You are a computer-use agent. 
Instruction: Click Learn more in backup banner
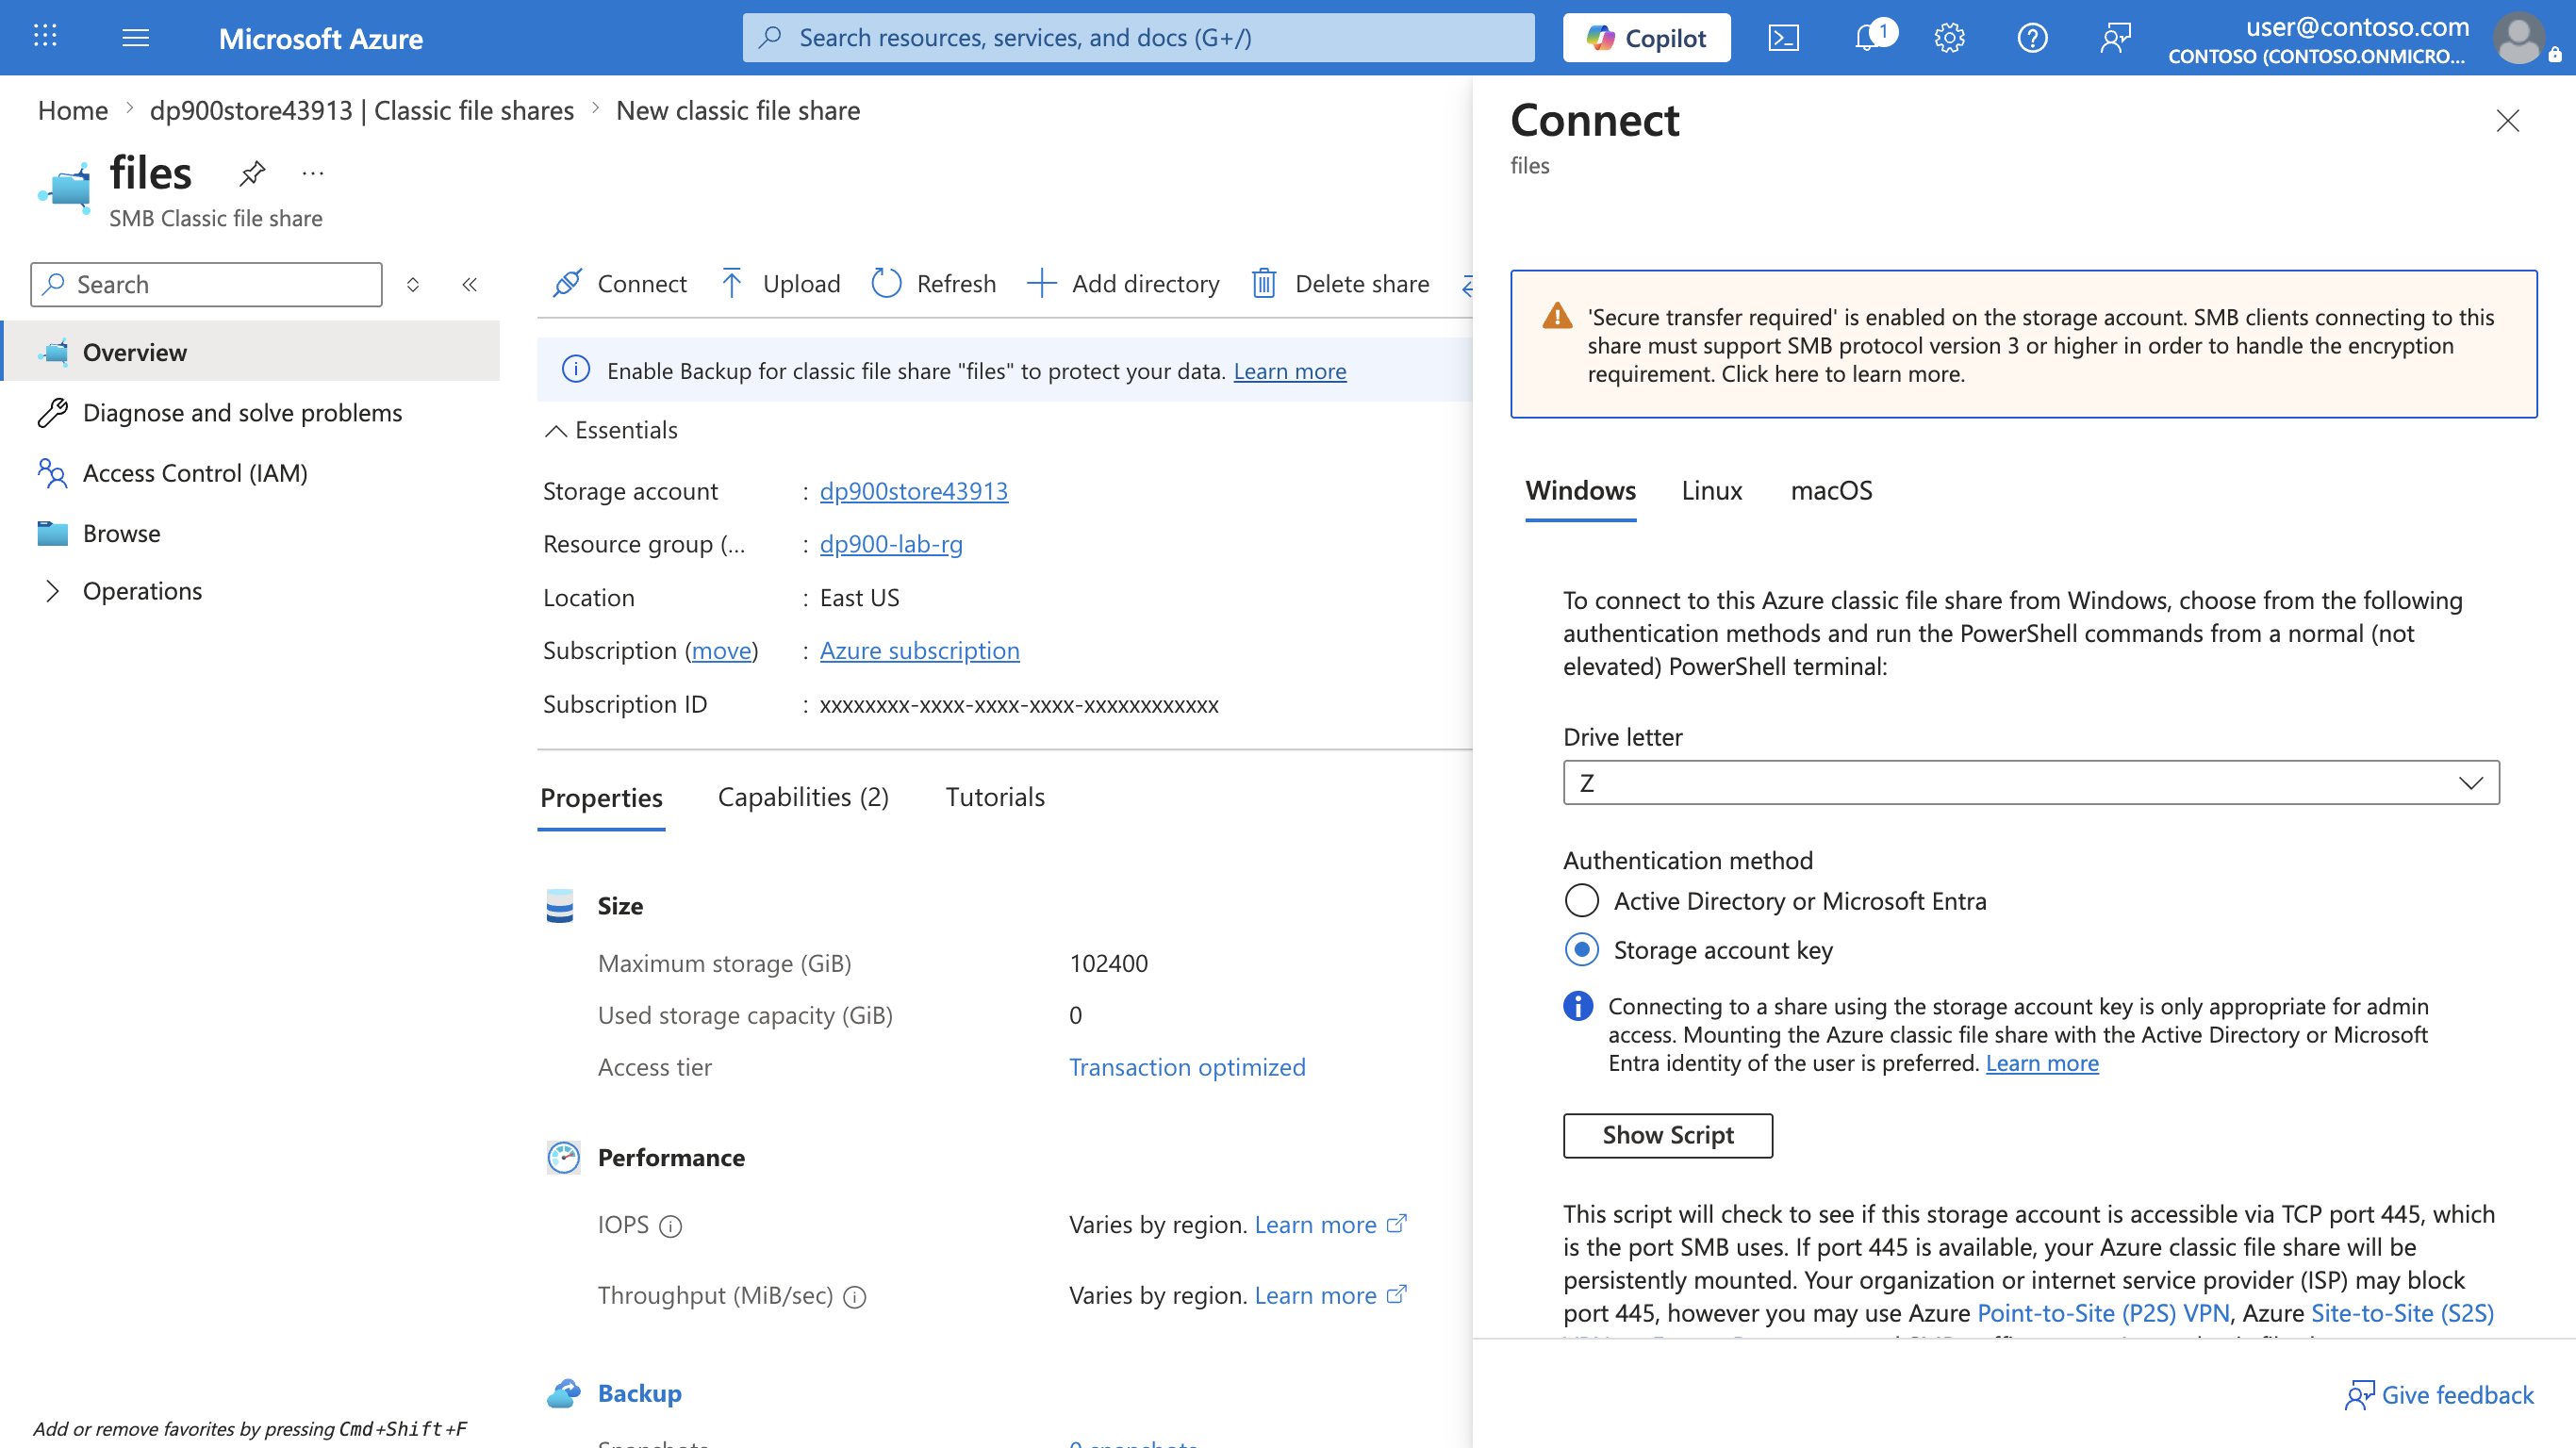click(1289, 371)
